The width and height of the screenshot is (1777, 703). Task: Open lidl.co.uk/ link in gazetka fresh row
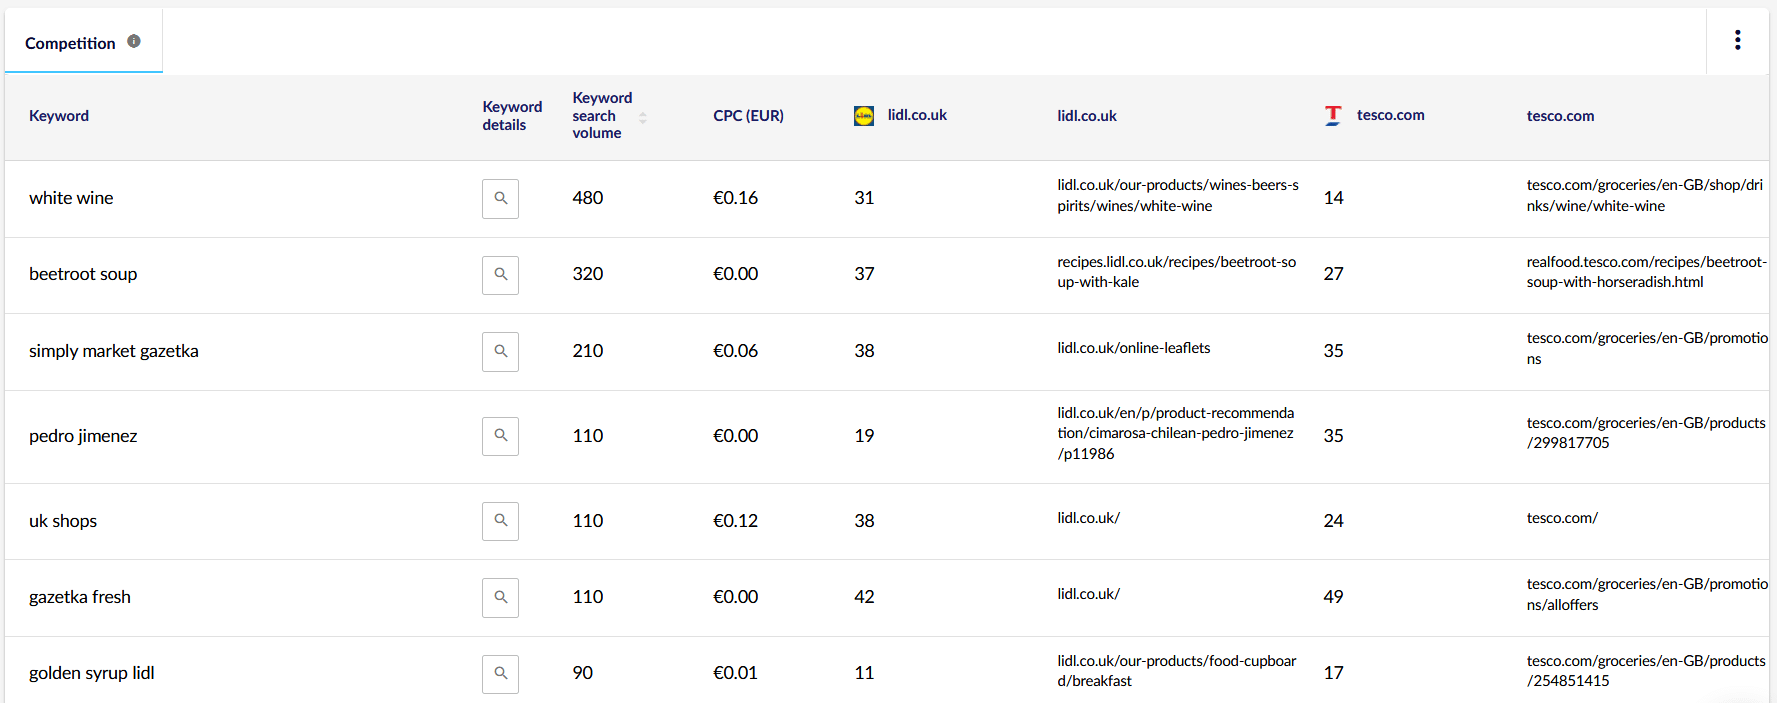[1089, 594]
